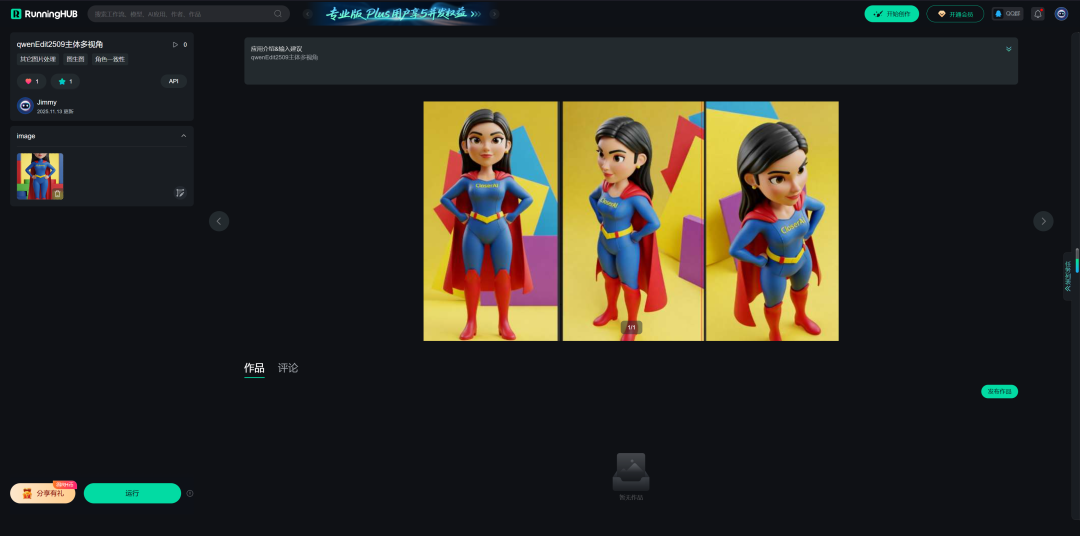Collapse the image input panel
The image size is (1080, 536).
click(183, 136)
